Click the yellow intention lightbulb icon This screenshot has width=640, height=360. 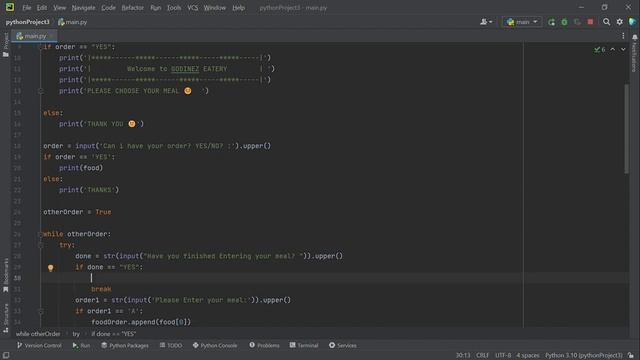50,268
